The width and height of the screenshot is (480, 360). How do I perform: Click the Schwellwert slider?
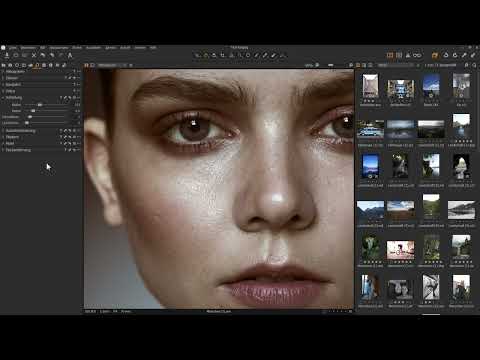(47, 117)
